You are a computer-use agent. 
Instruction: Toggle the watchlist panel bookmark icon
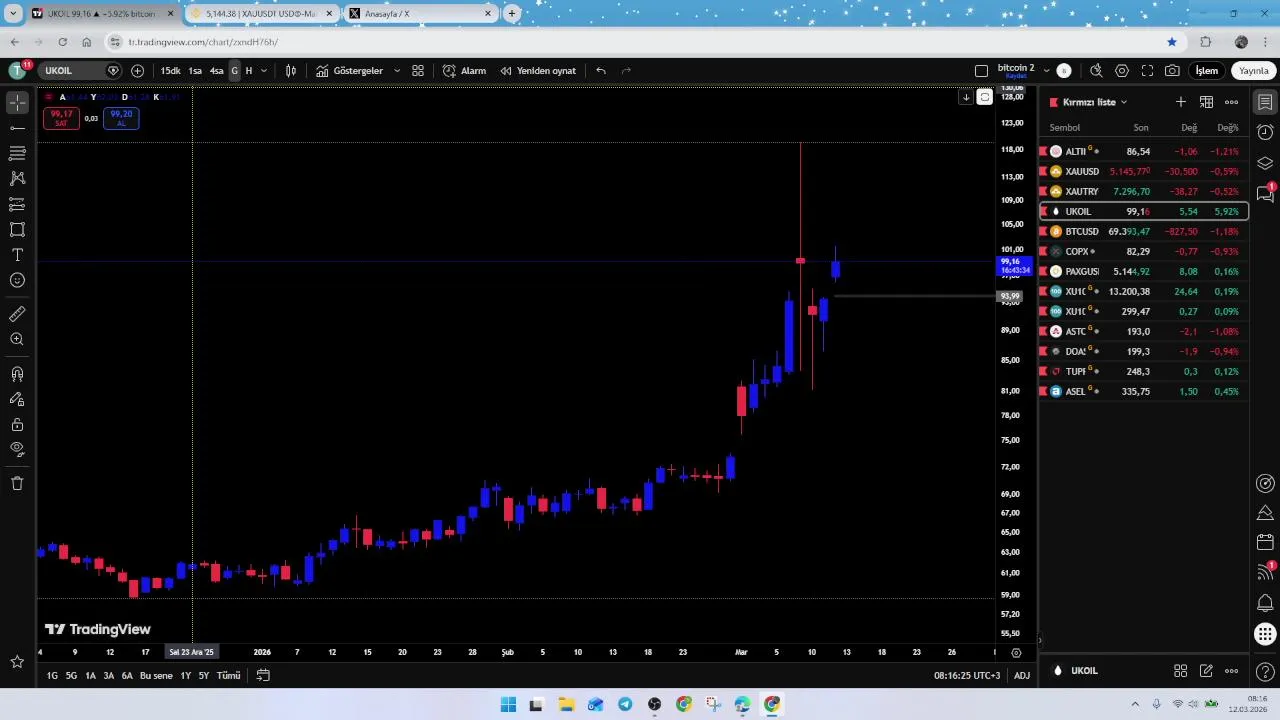coord(1265,102)
